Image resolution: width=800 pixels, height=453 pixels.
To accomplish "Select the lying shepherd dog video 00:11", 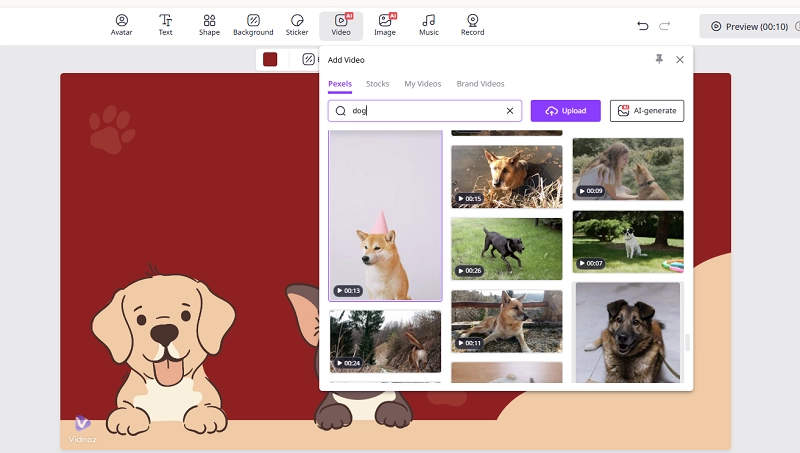I will click(507, 321).
